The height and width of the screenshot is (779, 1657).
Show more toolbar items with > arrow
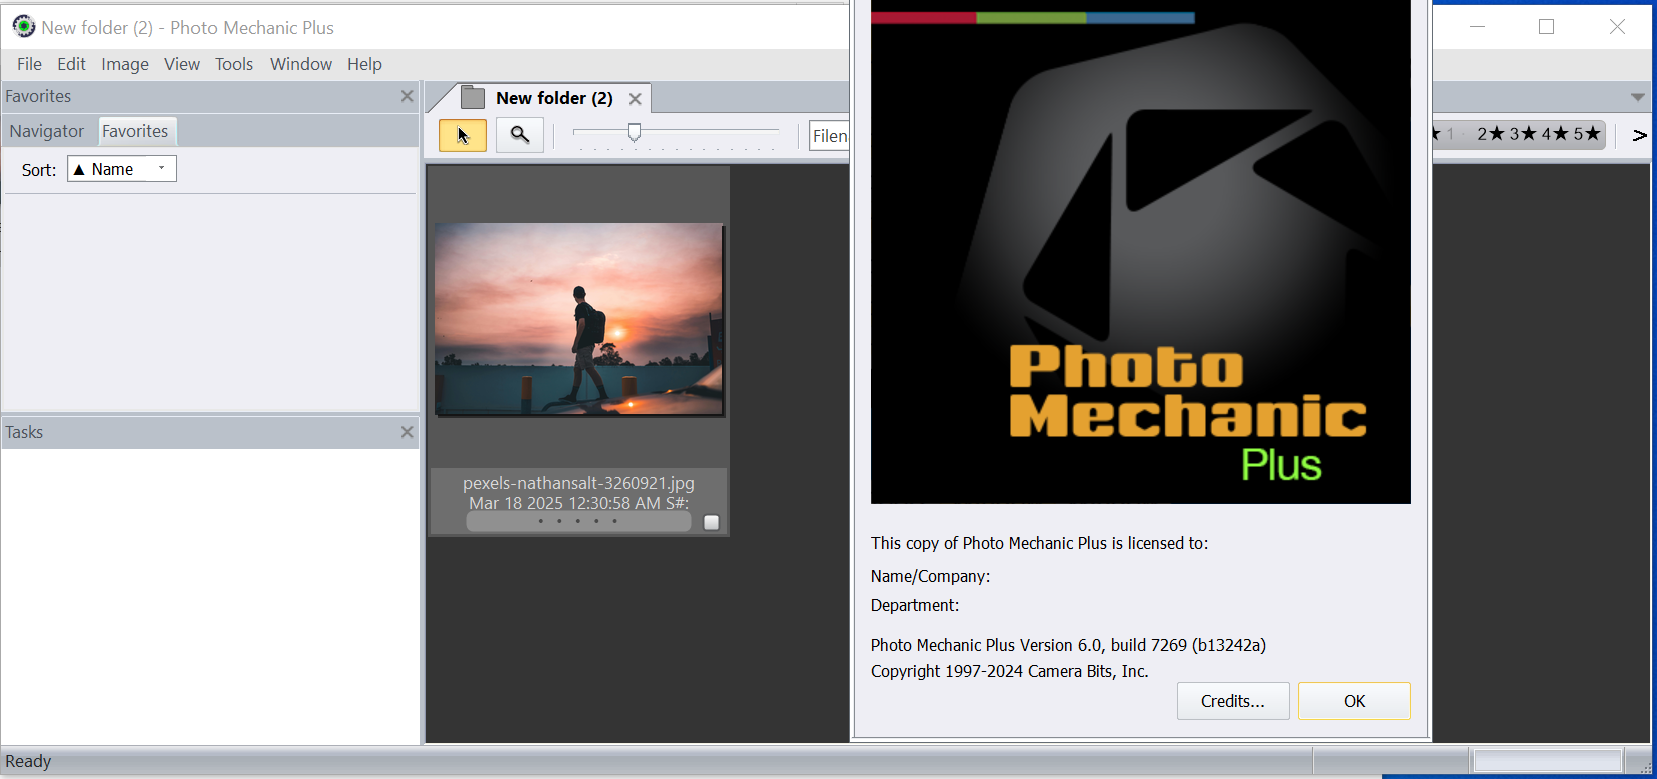tap(1639, 135)
